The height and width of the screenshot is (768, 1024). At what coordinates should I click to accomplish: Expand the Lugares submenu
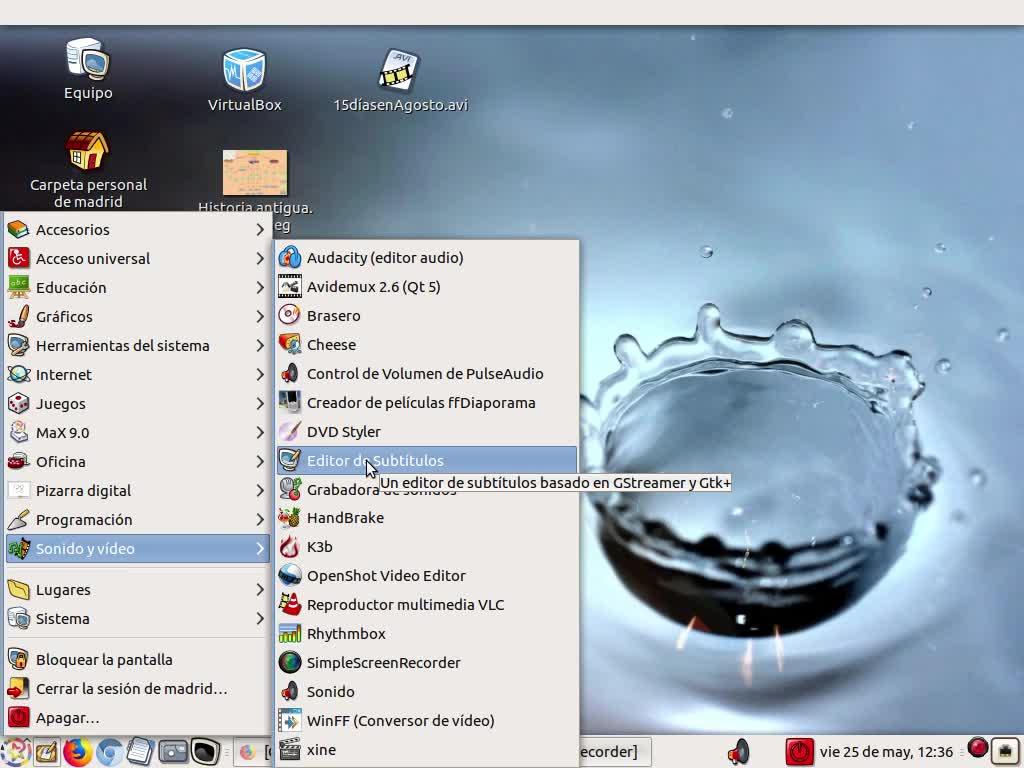[x=63, y=590]
